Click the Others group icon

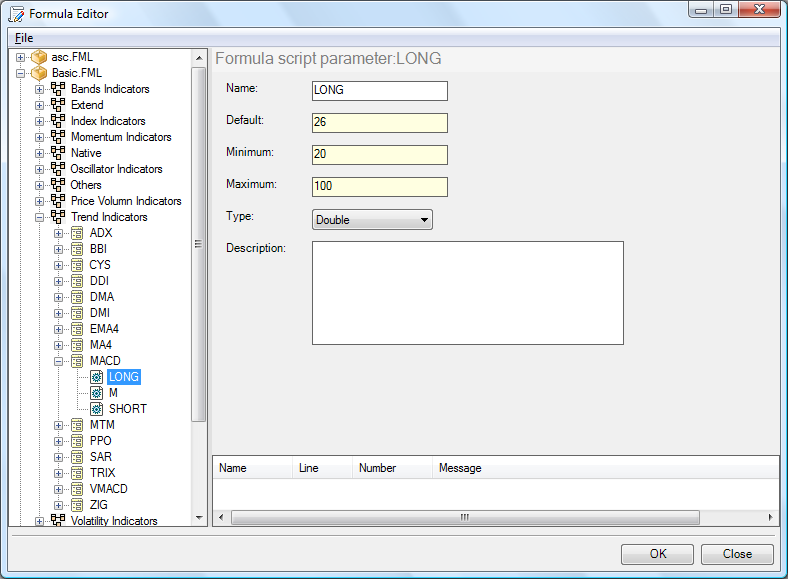pyautogui.click(x=58, y=185)
